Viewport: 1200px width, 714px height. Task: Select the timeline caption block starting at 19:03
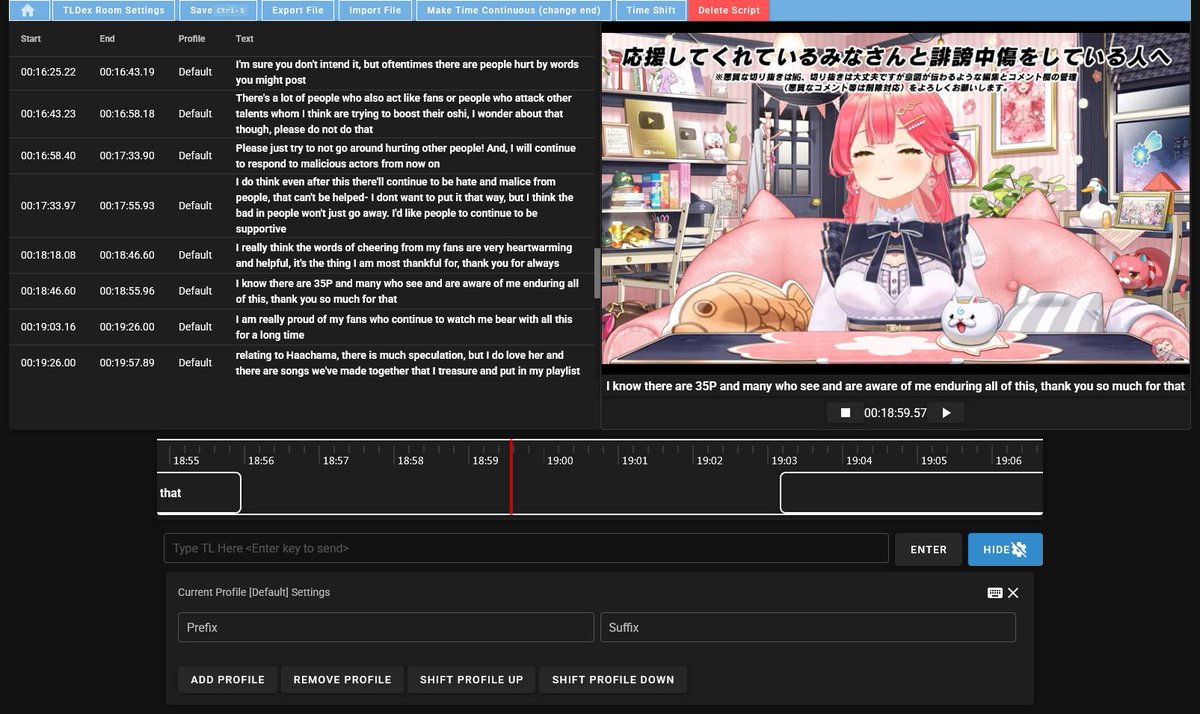[911, 493]
